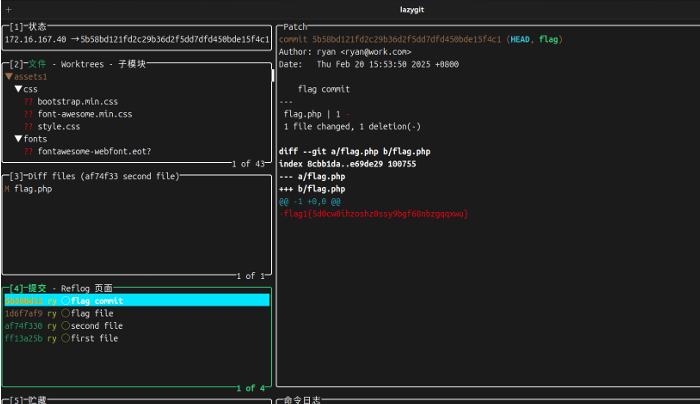Select the 'flag commit' commit row
The width and height of the screenshot is (700, 404).
137,300
